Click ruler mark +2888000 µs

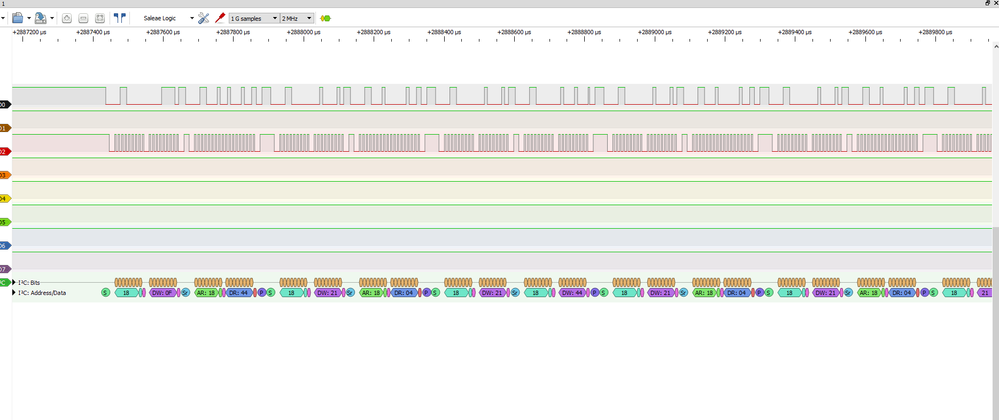point(303,32)
